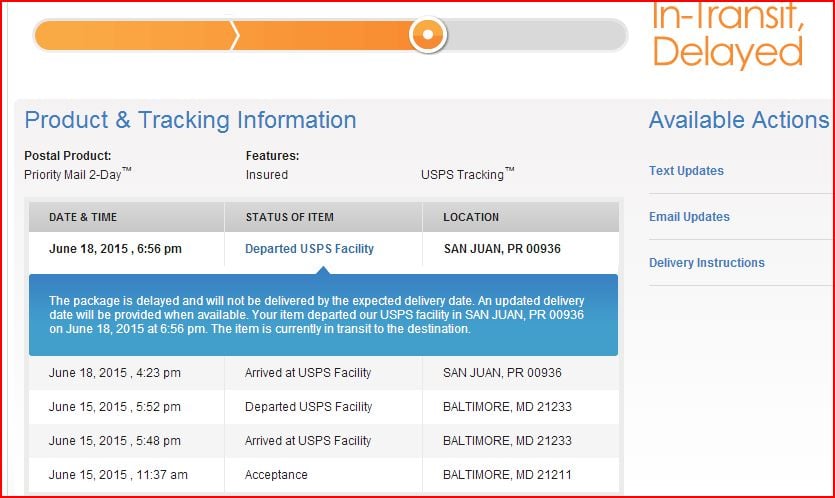
Task: Click the blue Departed USPS Facility status link
Action: pyautogui.click(x=309, y=249)
